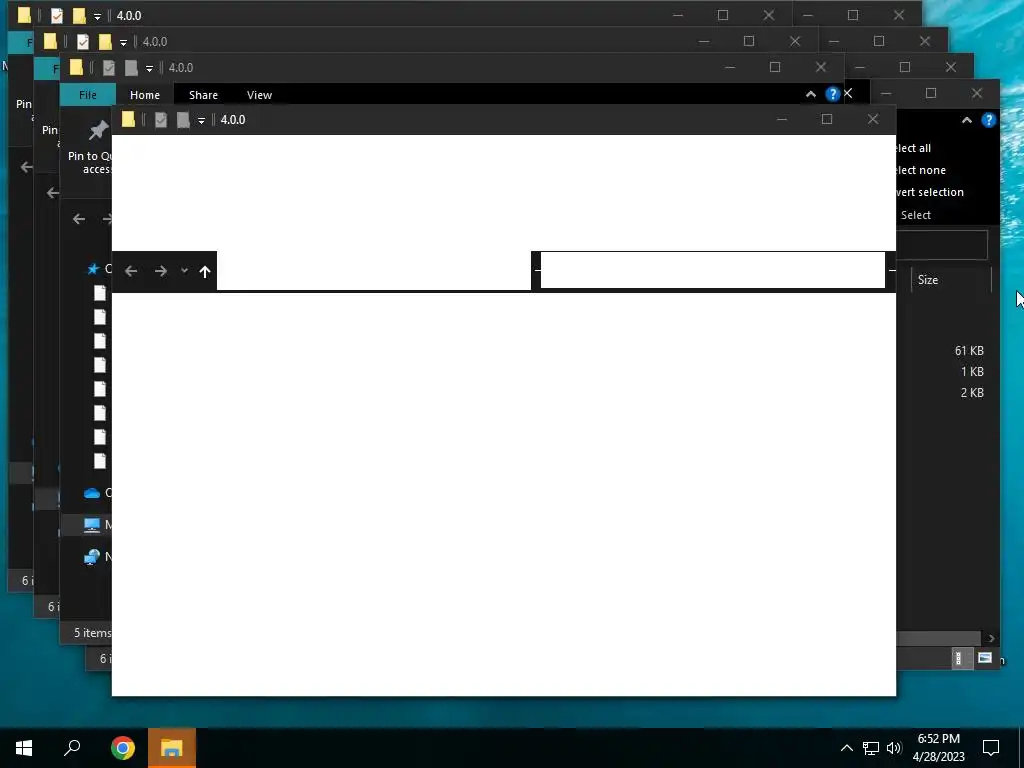1024x768 pixels.
Task: Click the horizontal scrollbar right arrow
Action: (991, 638)
